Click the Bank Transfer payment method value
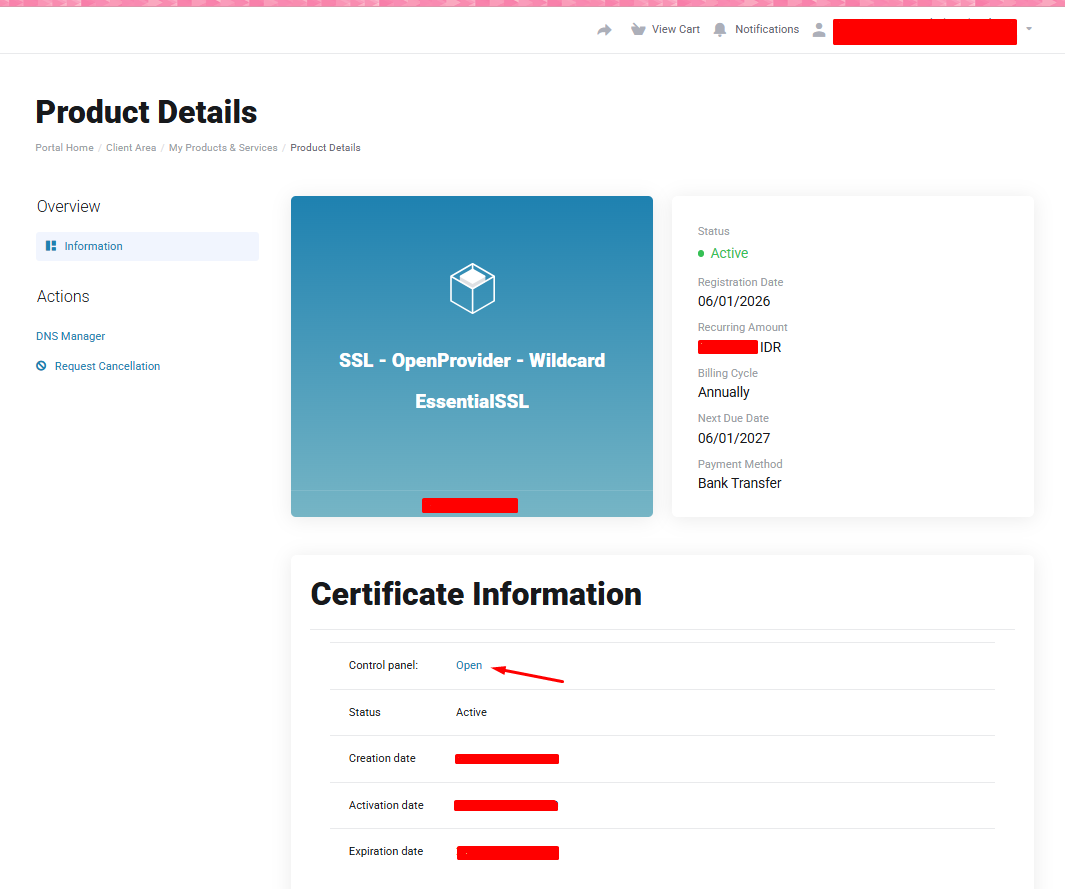1065x889 pixels. [740, 484]
